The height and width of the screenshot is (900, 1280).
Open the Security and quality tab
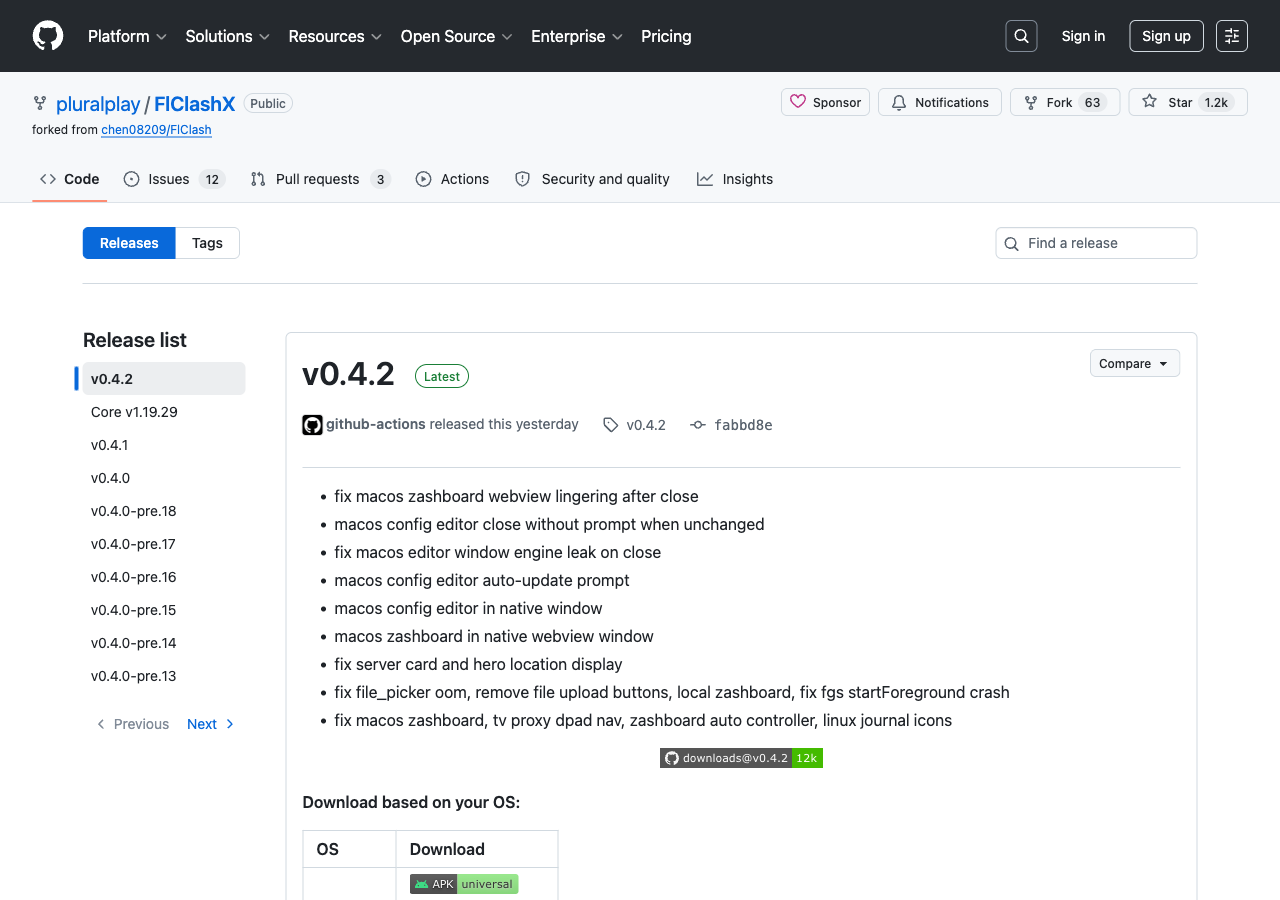pyautogui.click(x=592, y=179)
